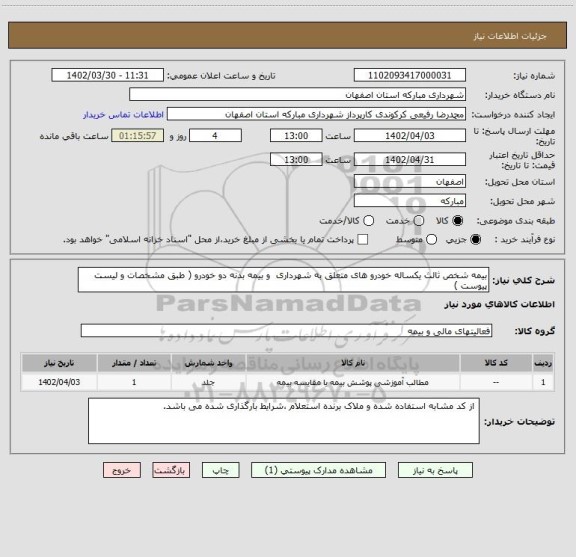The image size is (576, 557).
Task: Click the اطلاعات کالاهای مورد نیاز heading
Action: [500, 304]
